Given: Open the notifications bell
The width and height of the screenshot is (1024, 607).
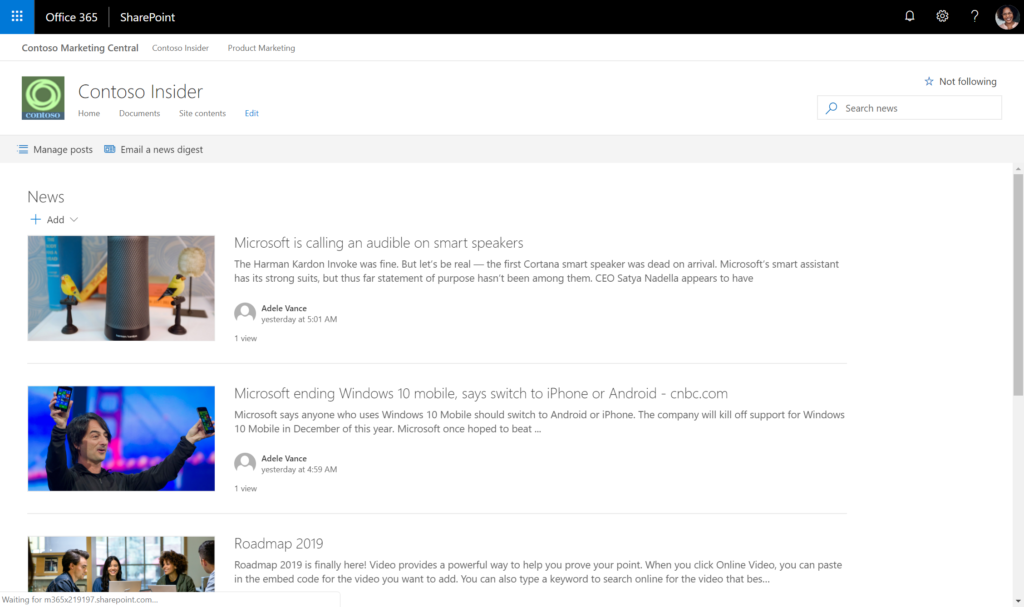Looking at the screenshot, I should coord(909,16).
